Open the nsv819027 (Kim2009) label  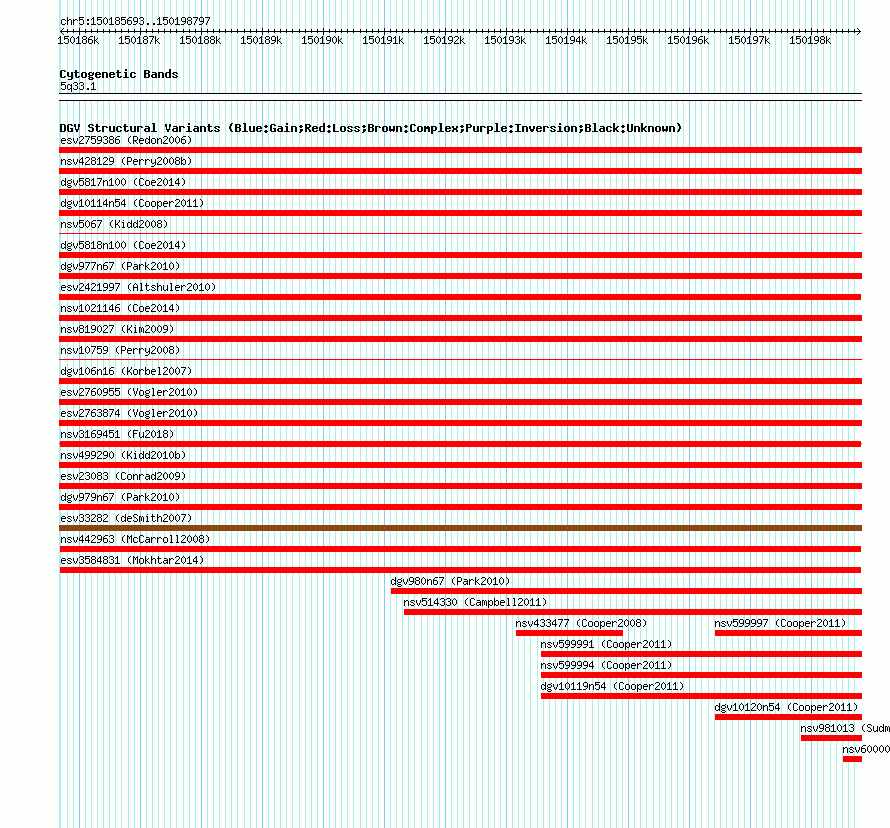(117, 329)
